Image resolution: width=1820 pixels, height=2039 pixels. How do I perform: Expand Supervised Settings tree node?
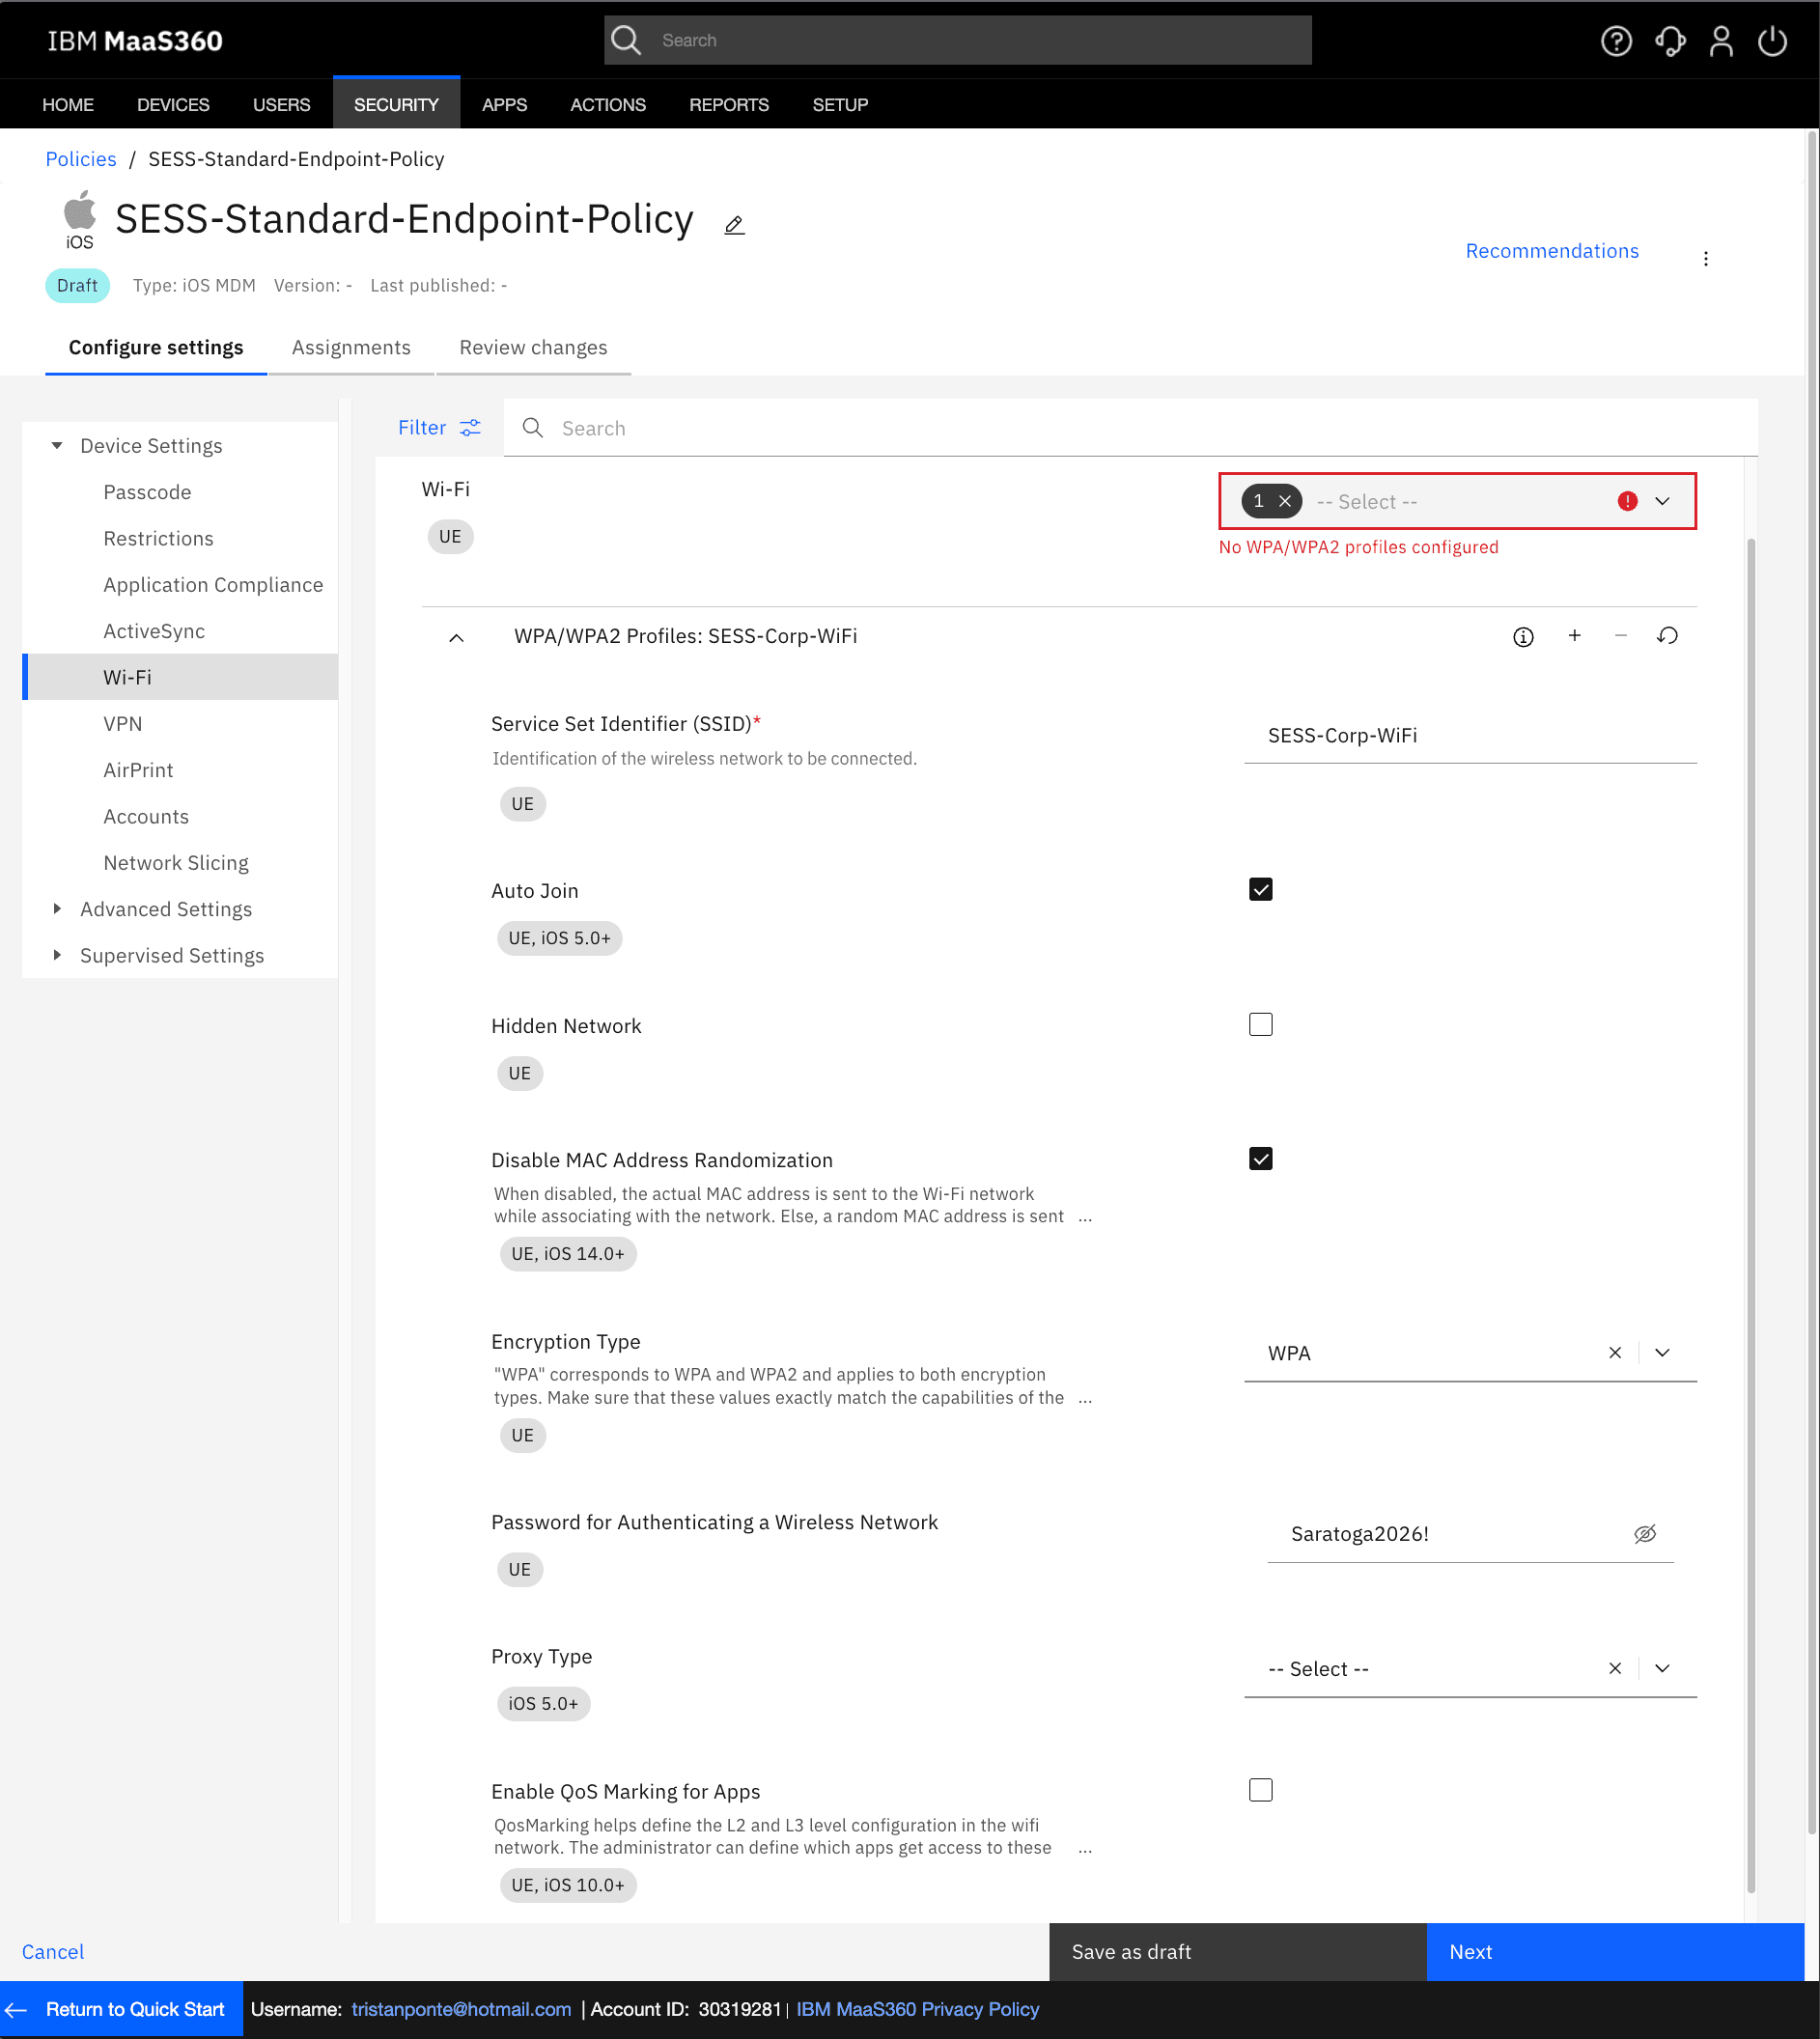(x=57, y=954)
